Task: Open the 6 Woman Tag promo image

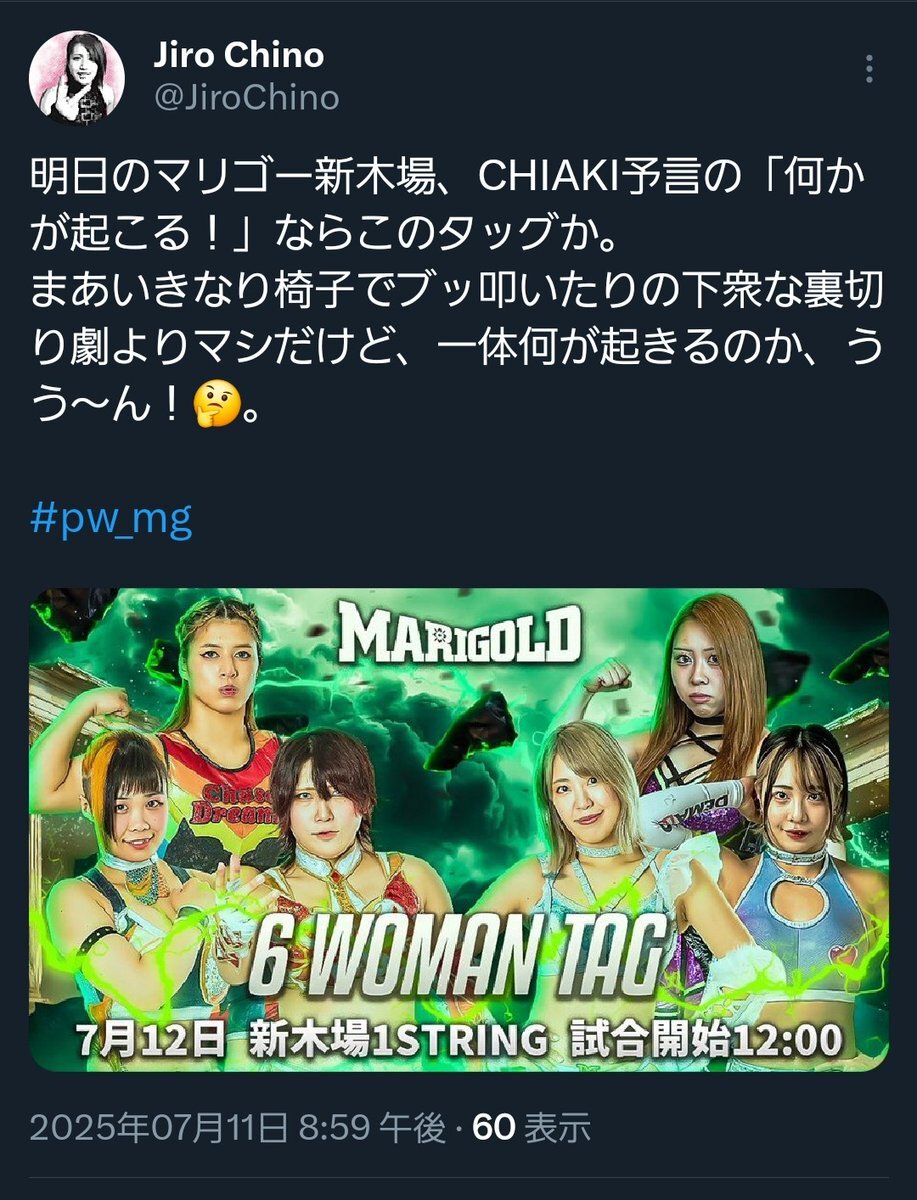Action: pyautogui.click(x=459, y=830)
